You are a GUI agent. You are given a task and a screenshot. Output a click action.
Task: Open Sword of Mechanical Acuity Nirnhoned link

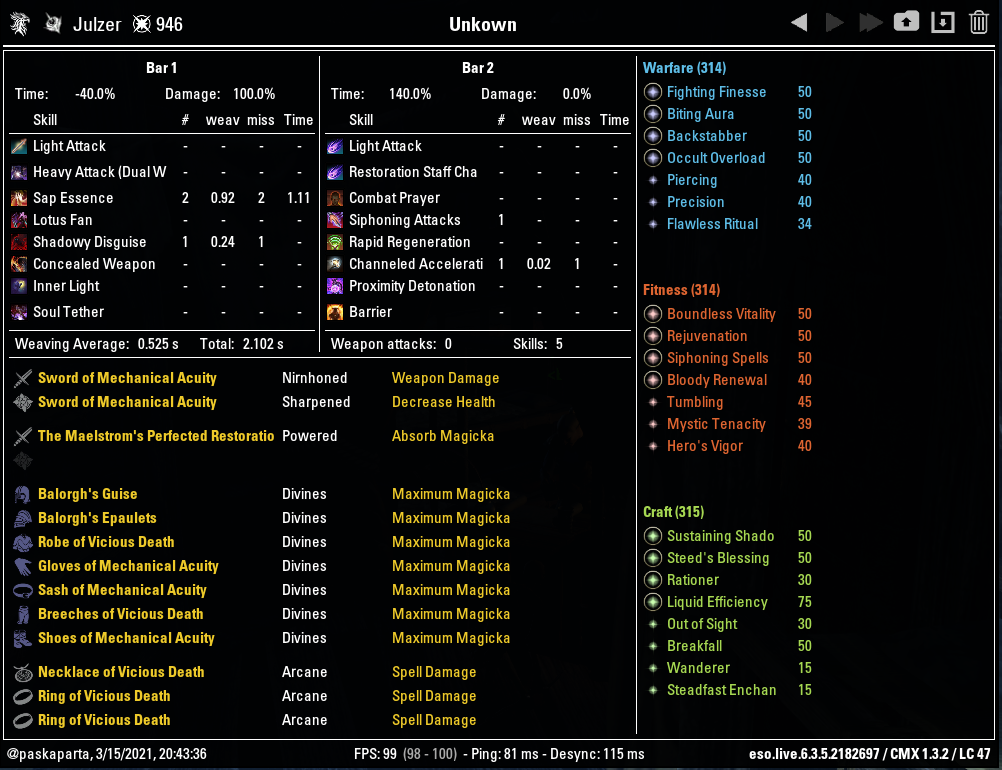click(127, 378)
